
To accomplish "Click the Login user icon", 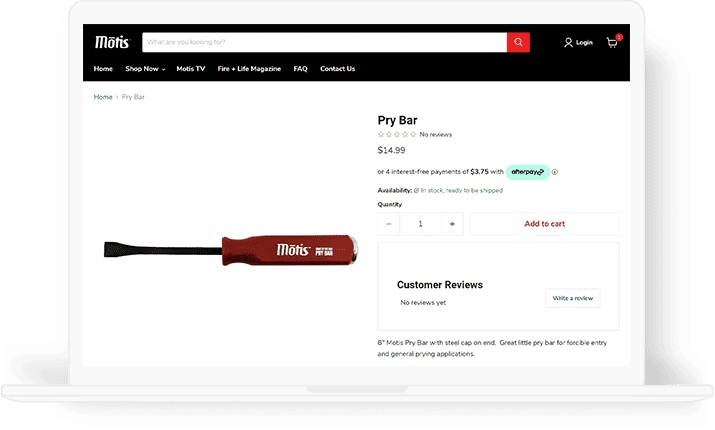I will [x=568, y=42].
